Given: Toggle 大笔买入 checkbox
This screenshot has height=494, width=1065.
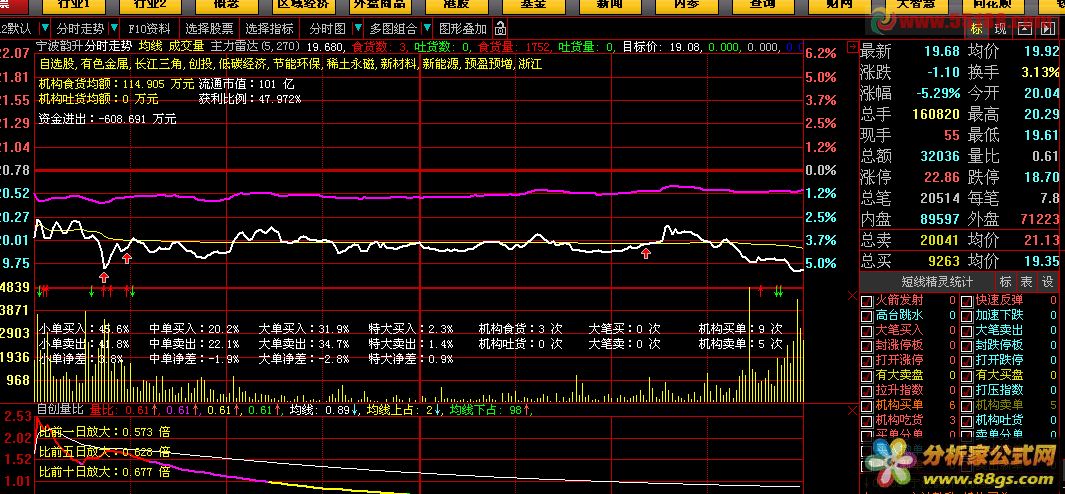Looking at the screenshot, I should 867,330.
